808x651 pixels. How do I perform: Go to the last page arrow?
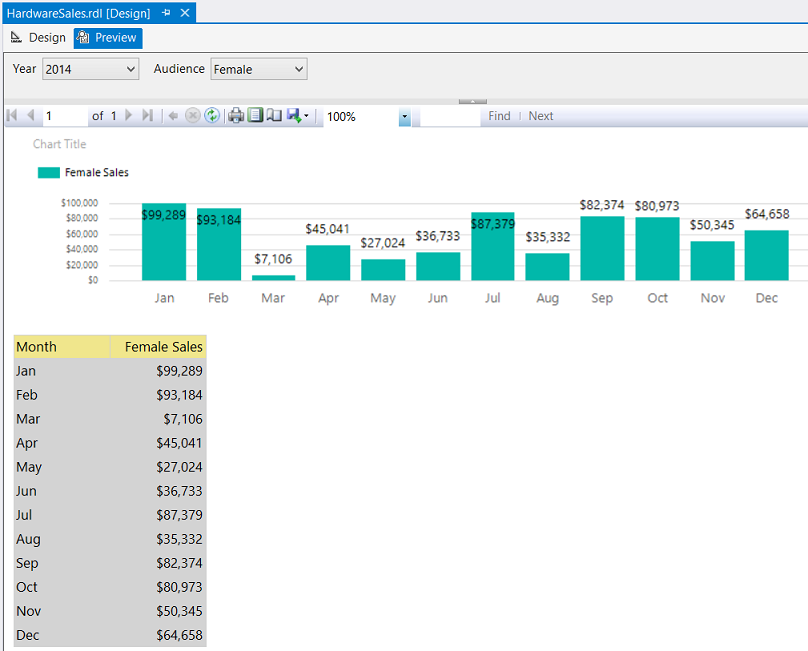(148, 116)
